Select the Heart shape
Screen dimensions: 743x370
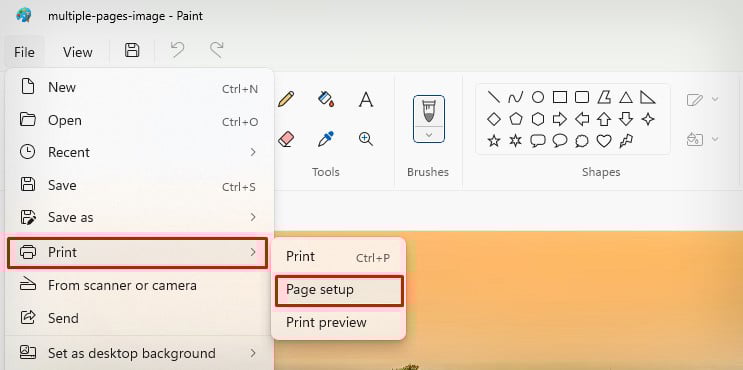tap(604, 141)
